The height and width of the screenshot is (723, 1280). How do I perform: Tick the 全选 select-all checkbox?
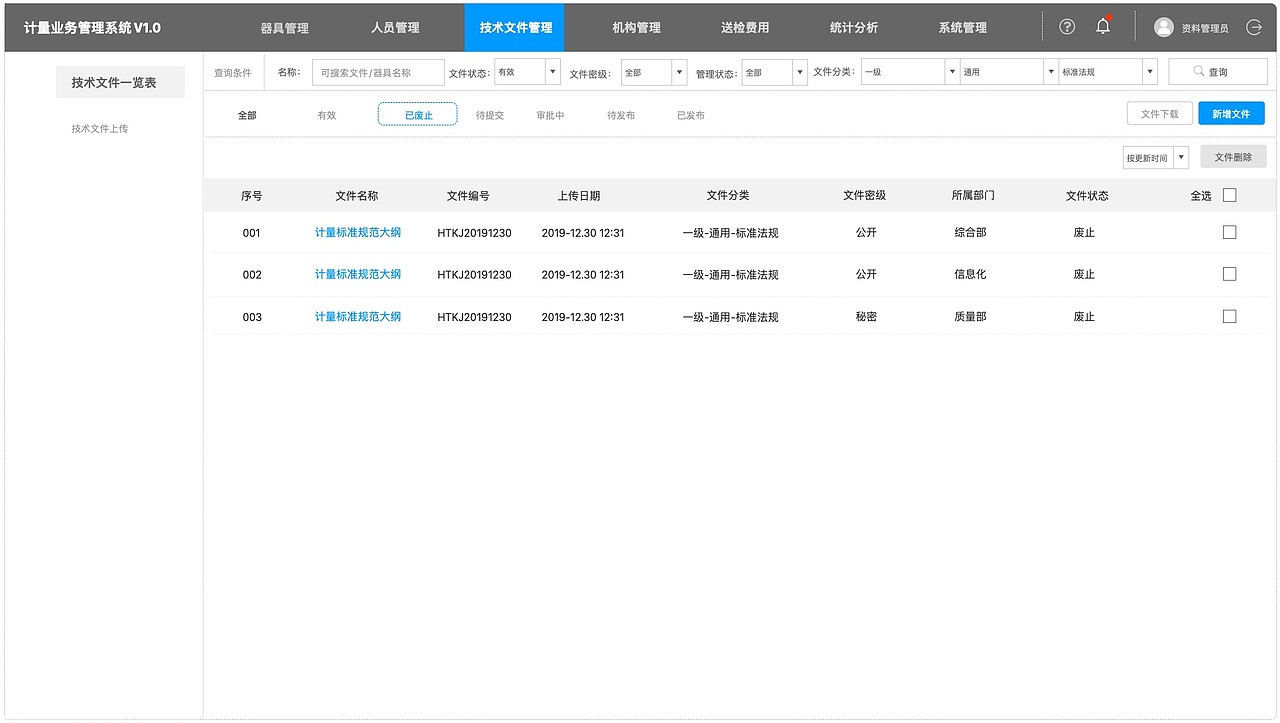[x=1230, y=196]
